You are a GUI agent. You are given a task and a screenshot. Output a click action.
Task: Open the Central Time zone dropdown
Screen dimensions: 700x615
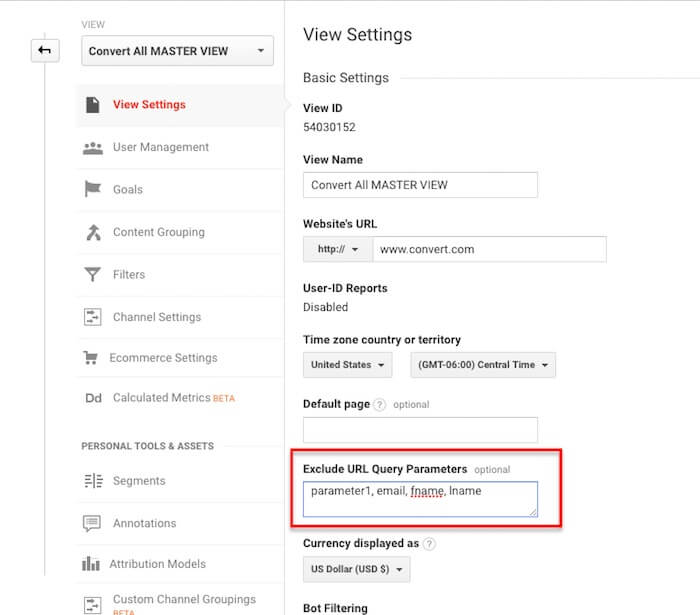coord(483,365)
